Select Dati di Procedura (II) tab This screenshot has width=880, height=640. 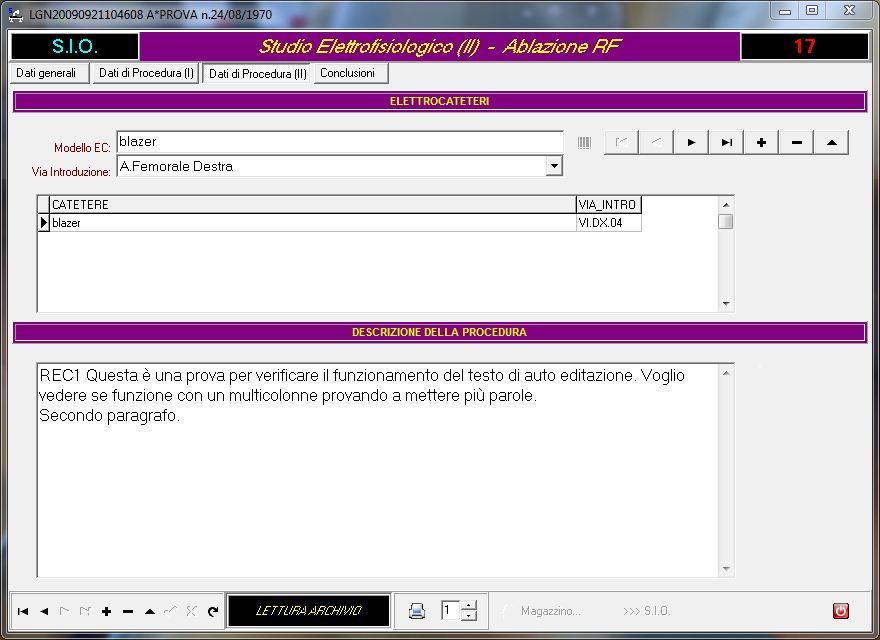pos(258,74)
